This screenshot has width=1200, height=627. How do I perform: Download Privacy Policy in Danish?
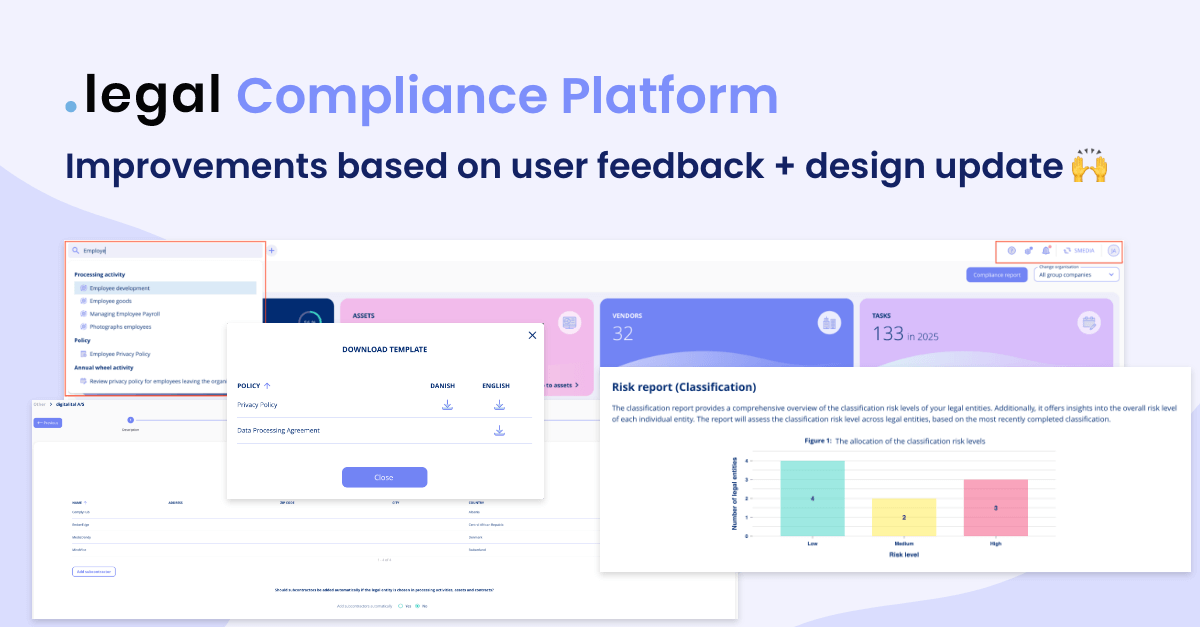(447, 405)
